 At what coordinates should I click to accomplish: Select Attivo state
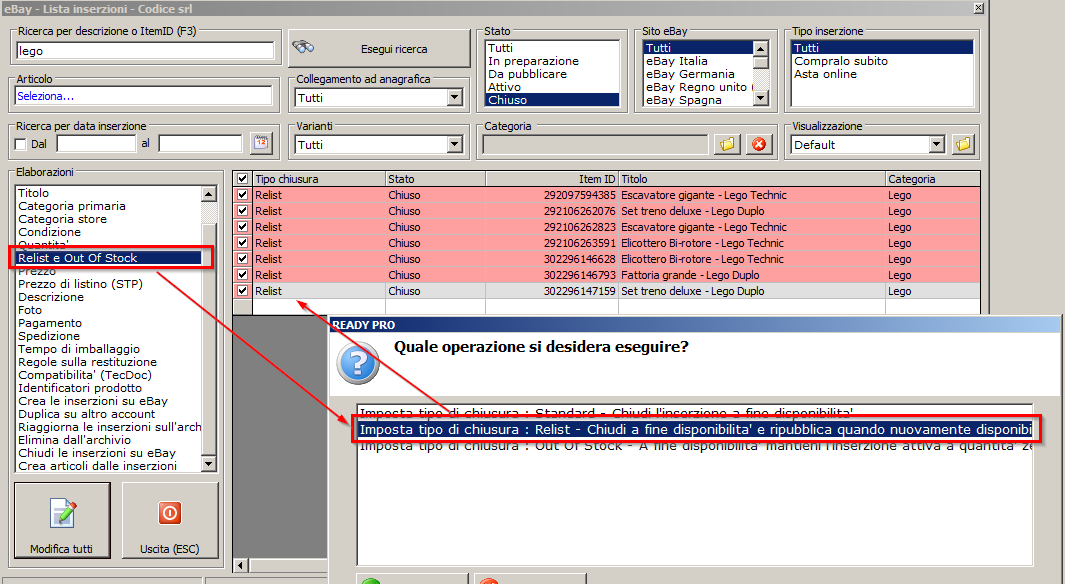tap(552, 87)
